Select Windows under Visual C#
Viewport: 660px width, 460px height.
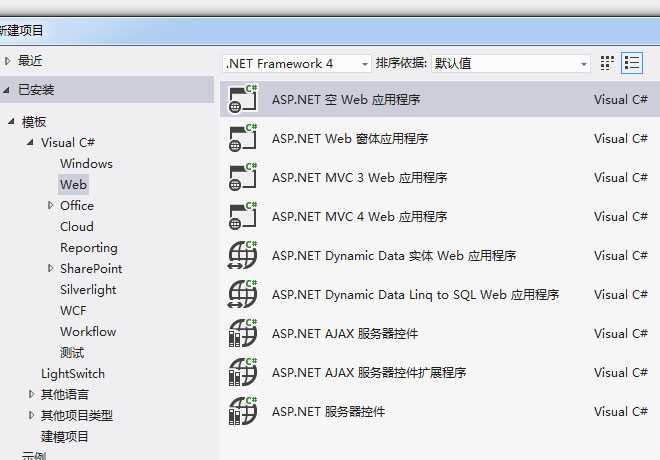[x=86, y=163]
